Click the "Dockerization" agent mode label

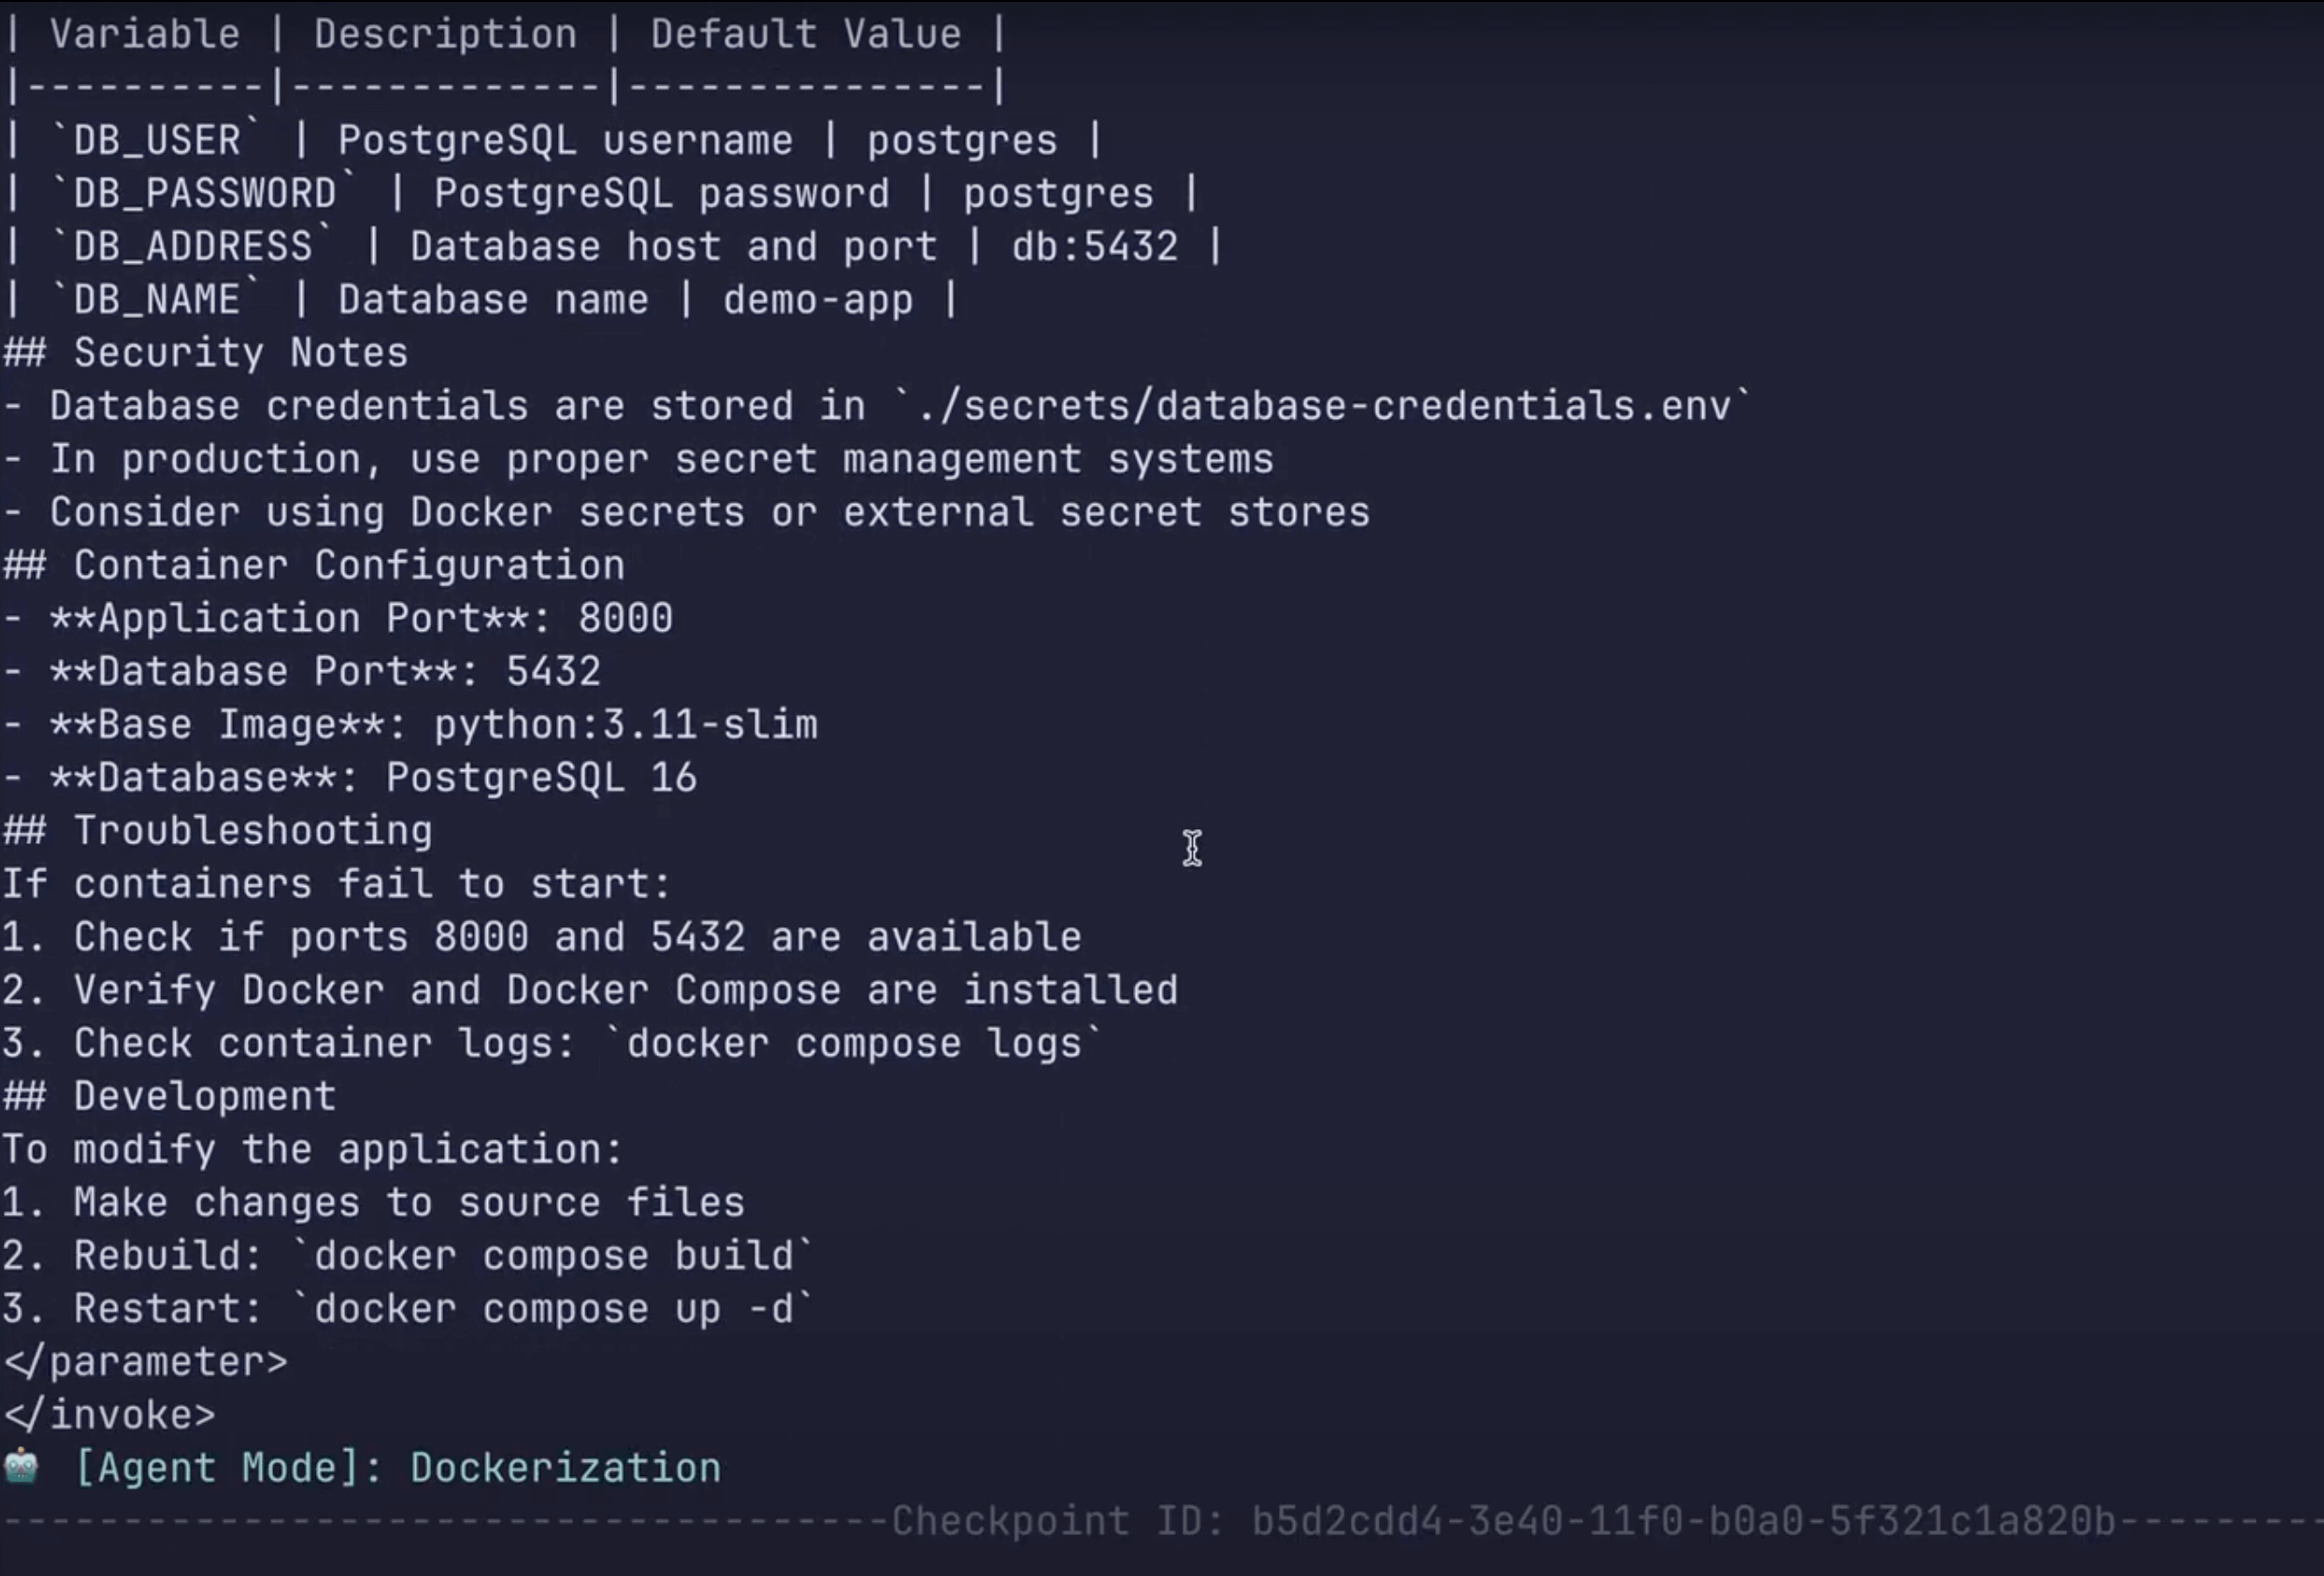point(565,1468)
